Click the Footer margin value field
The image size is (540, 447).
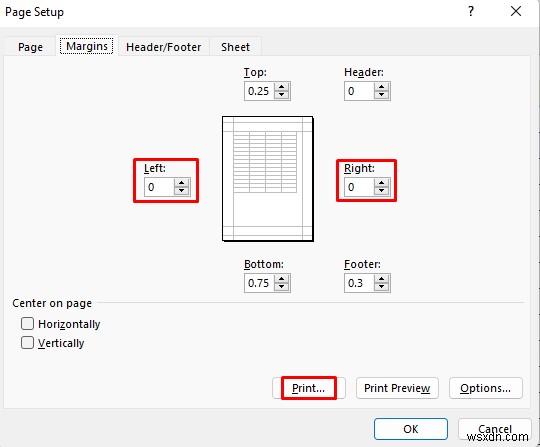359,283
